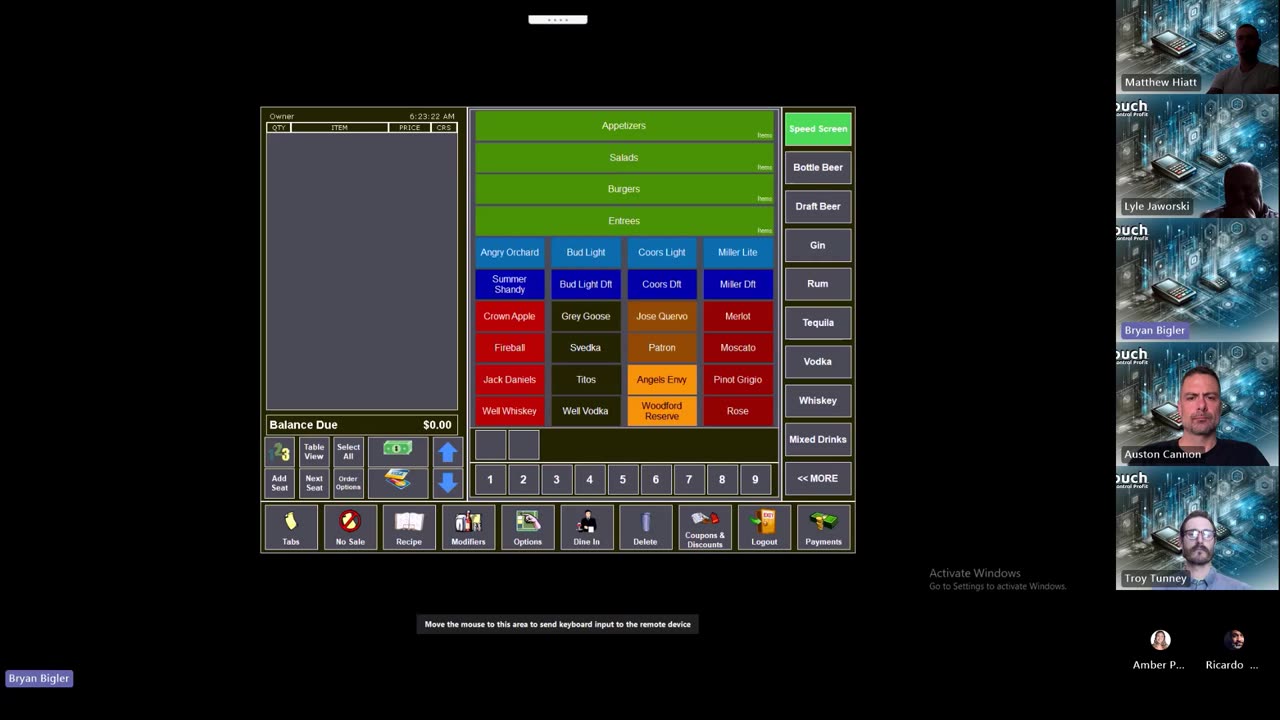Image resolution: width=1280 pixels, height=720 pixels.
Task: Click Add Seat button
Action: tap(280, 483)
